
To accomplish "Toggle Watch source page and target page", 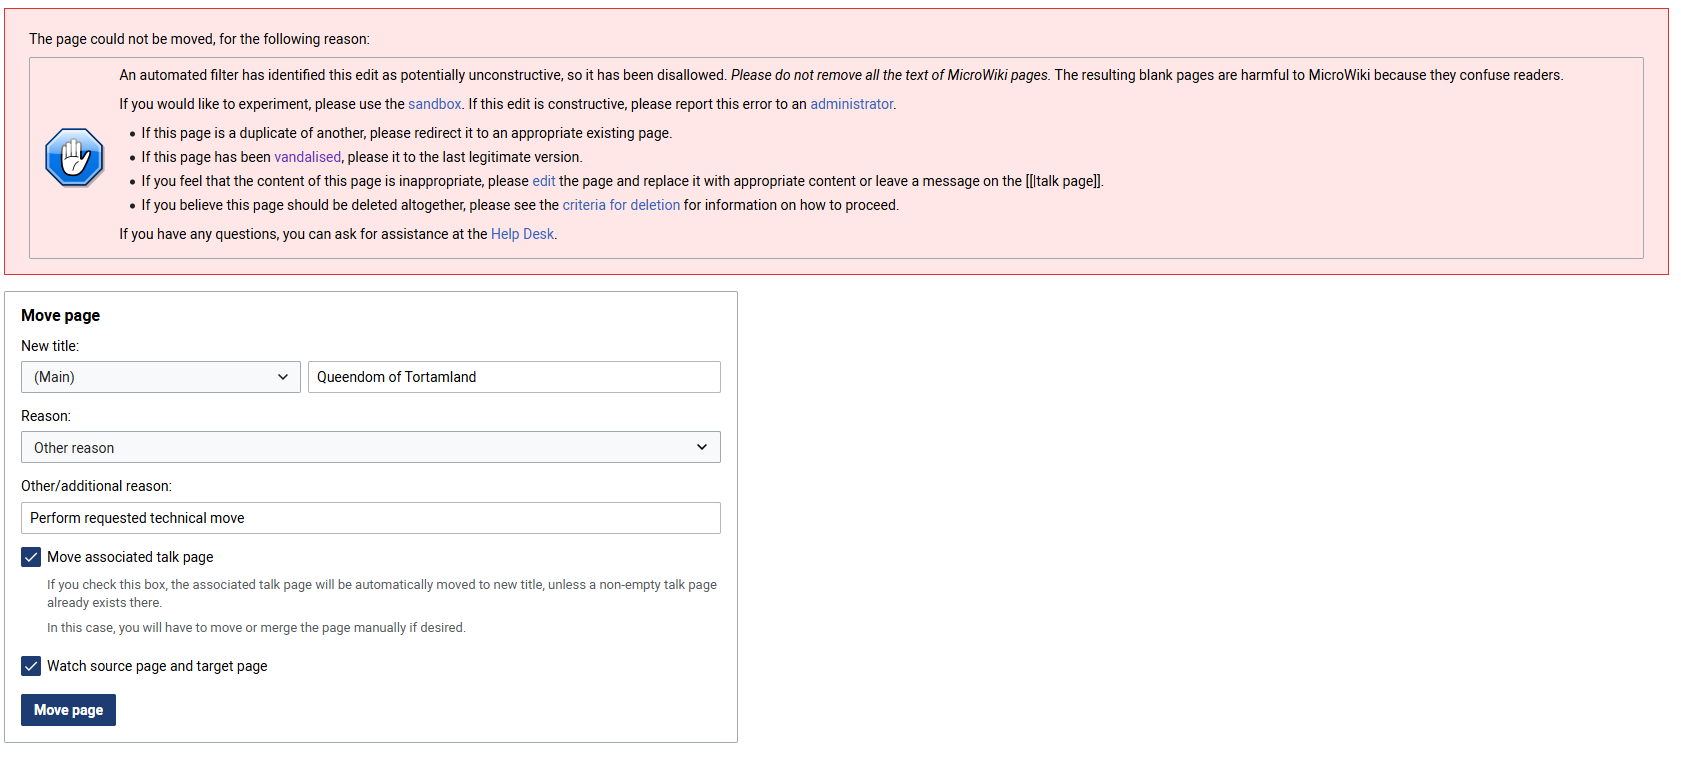I will [31, 666].
